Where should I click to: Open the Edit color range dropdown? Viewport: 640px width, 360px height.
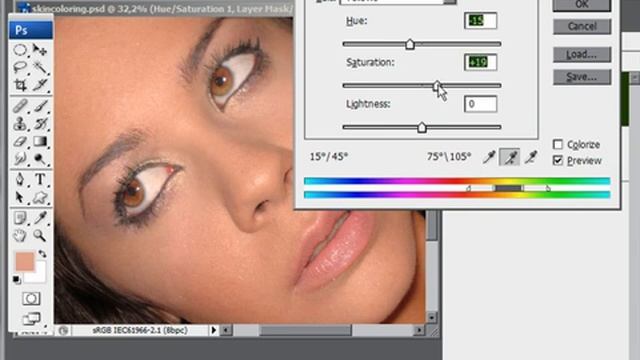[x=450, y=2]
